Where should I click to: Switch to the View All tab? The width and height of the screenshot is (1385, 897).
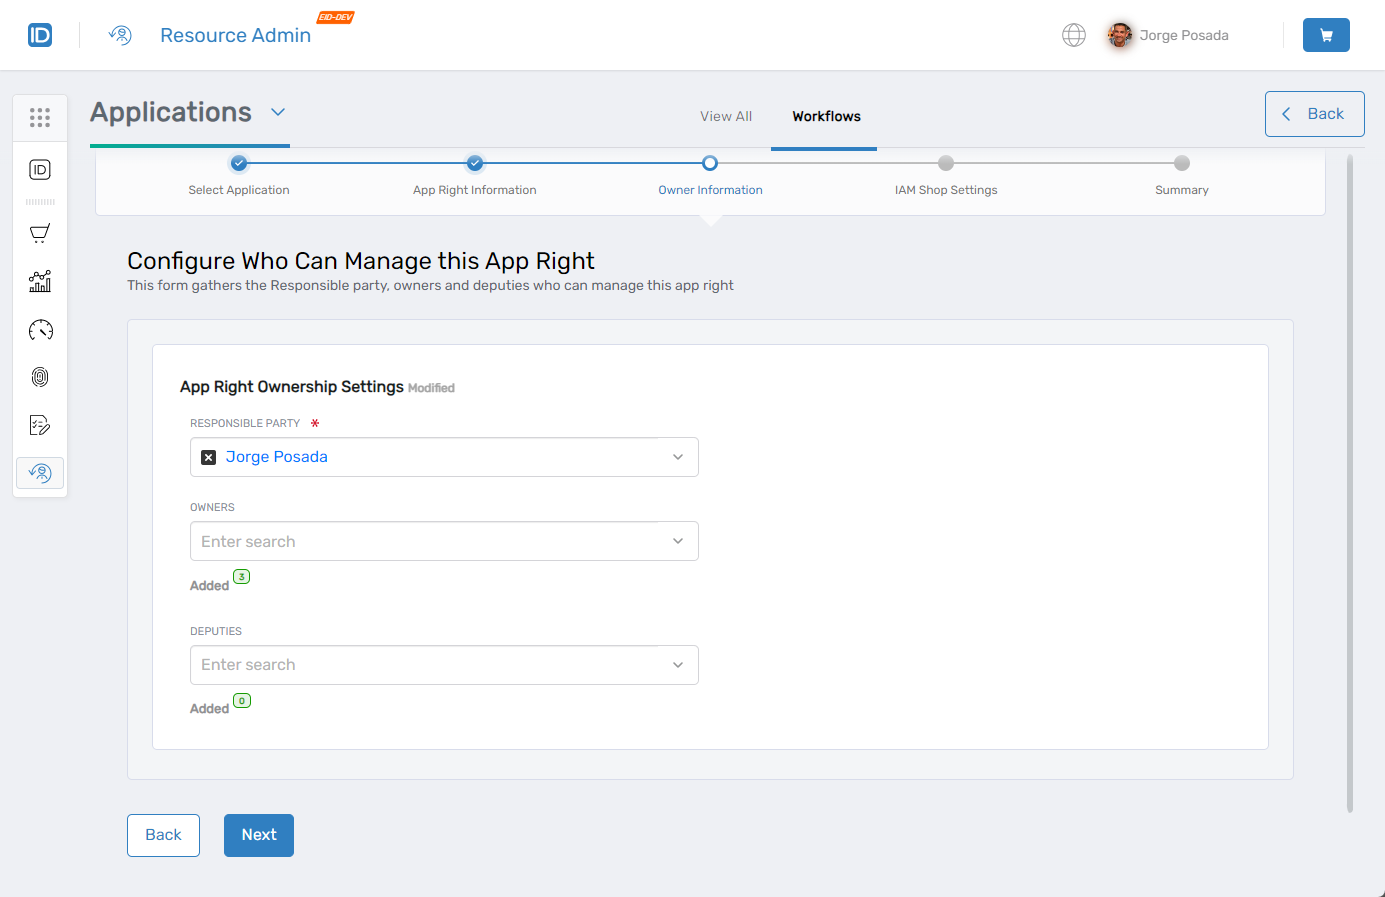[x=726, y=116]
